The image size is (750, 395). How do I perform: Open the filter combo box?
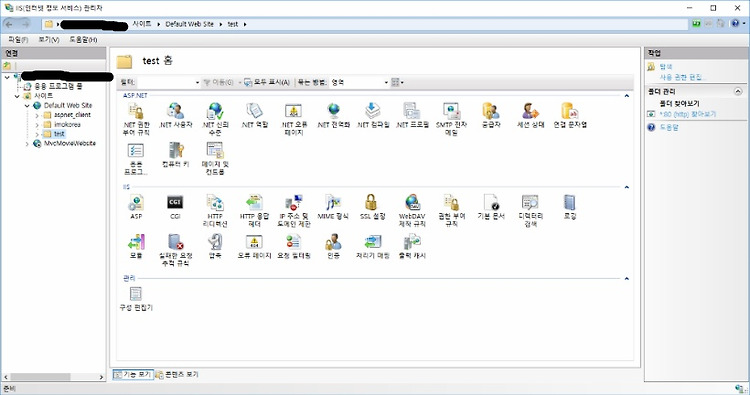point(168,82)
